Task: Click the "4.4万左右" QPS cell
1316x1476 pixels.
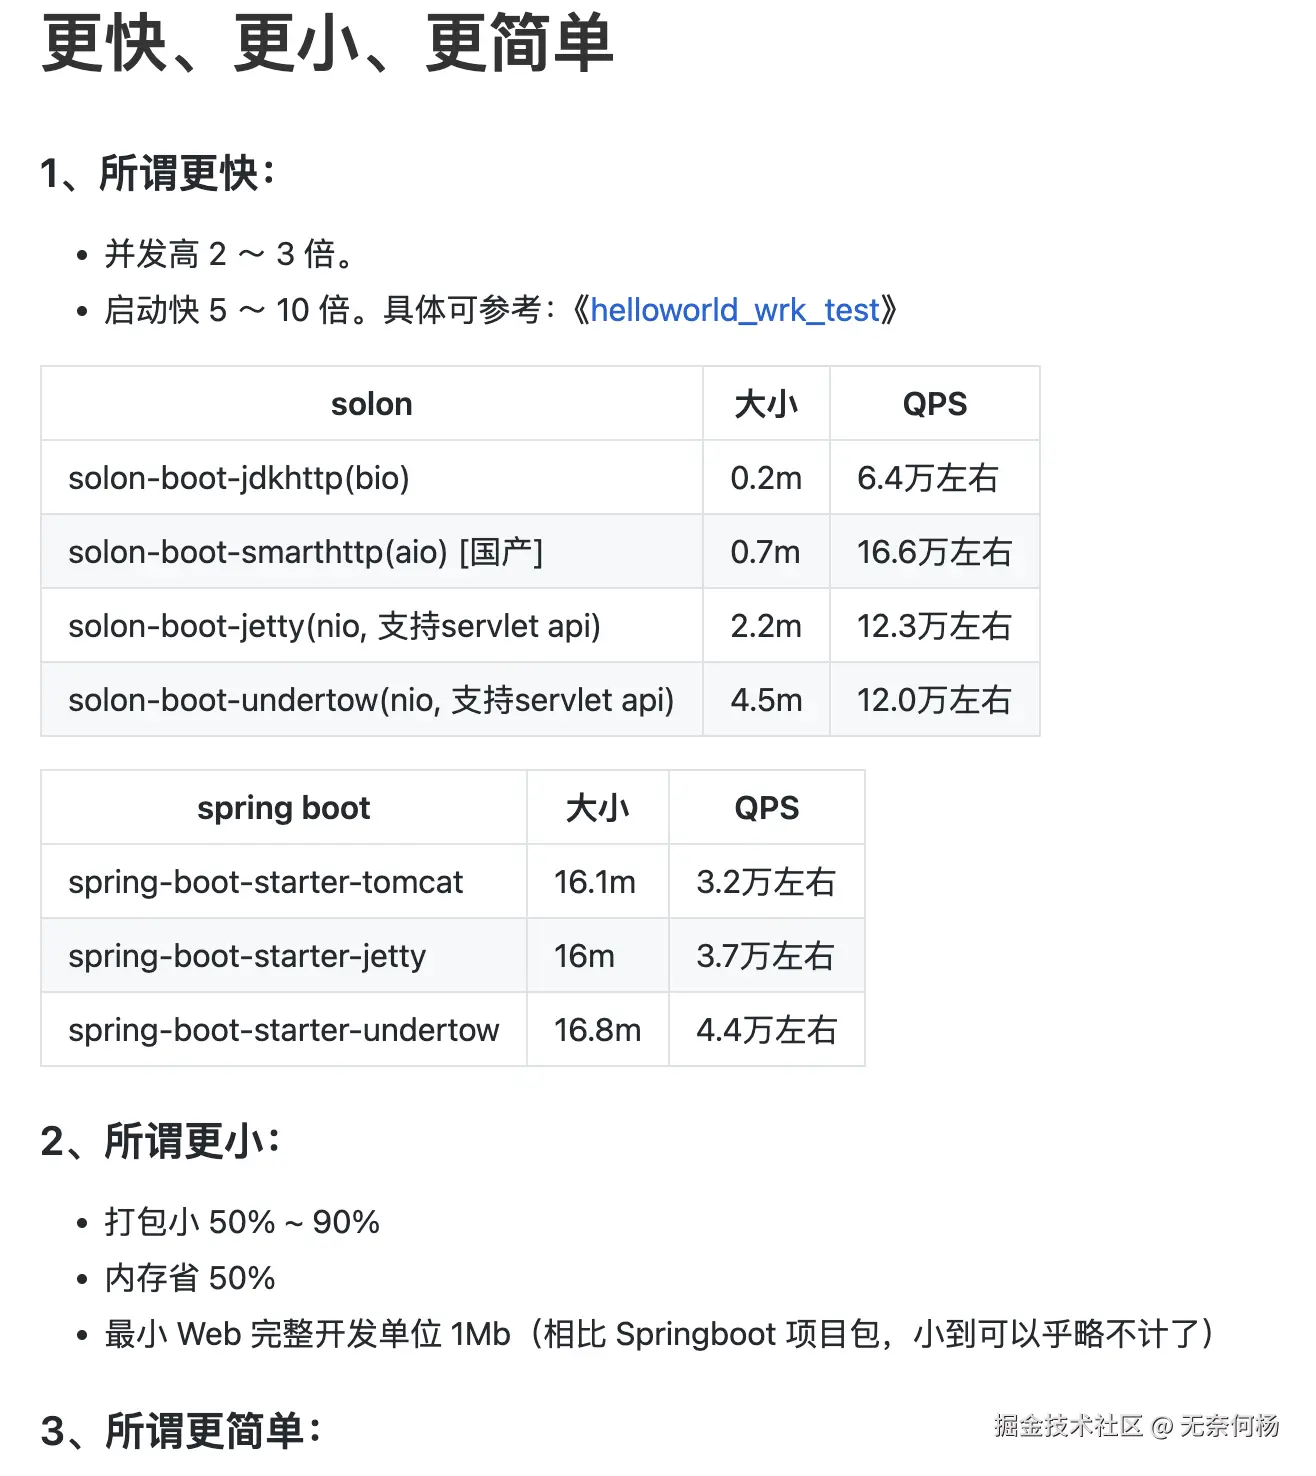Action: pyautogui.click(x=766, y=1030)
